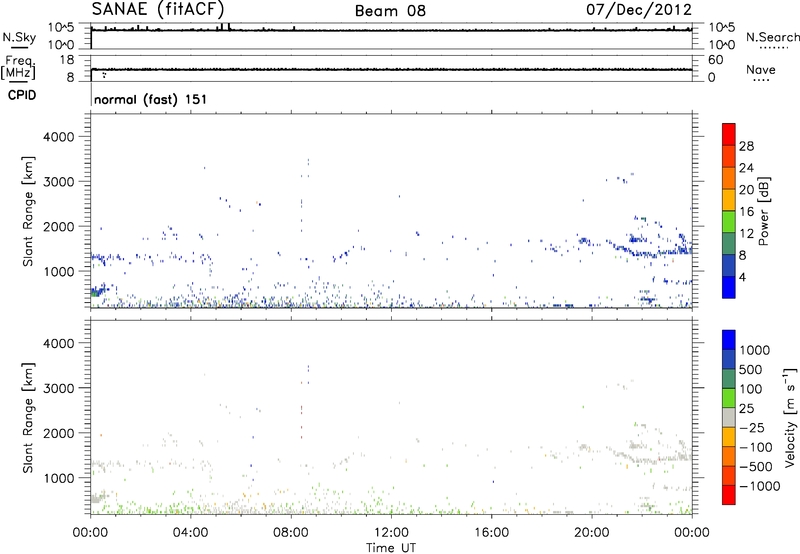Click the red top of Power colorbar
Viewport: 800px width, 554px height.
click(729, 134)
